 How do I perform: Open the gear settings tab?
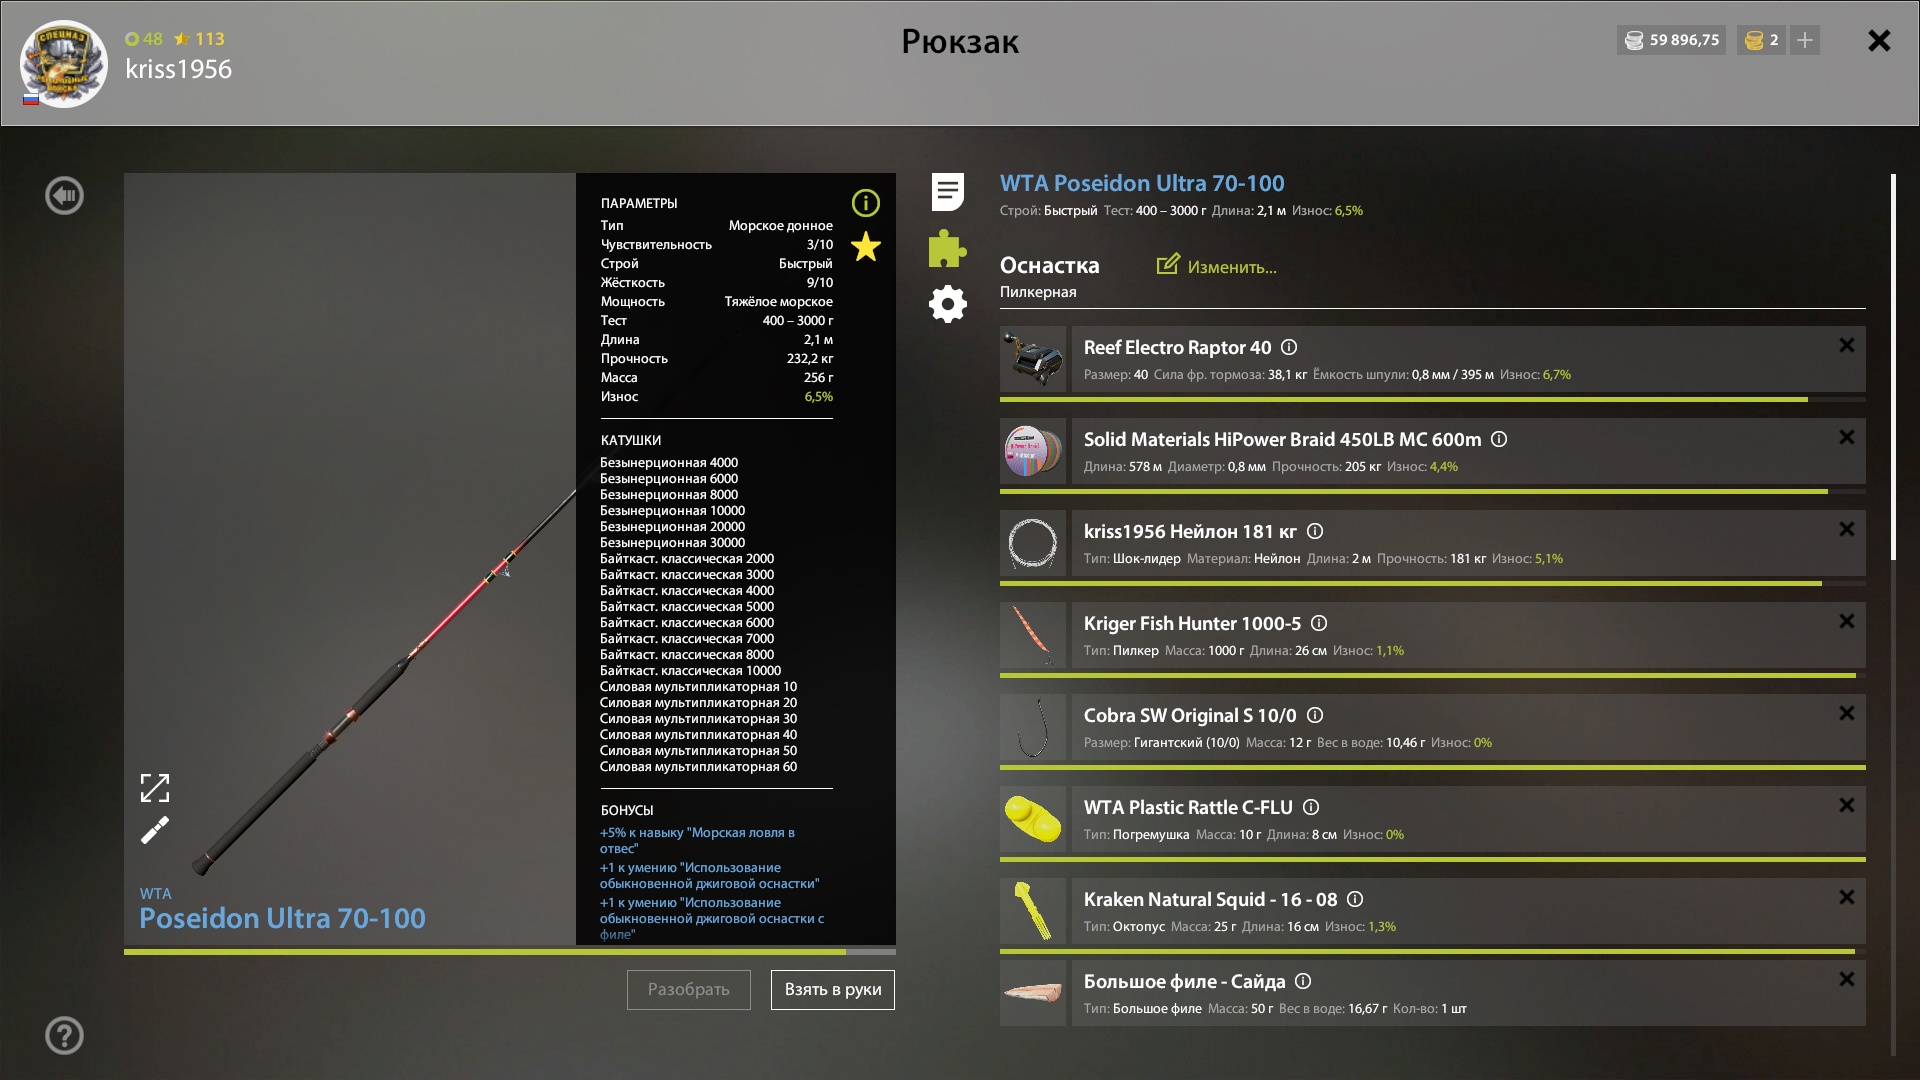pyautogui.click(x=948, y=304)
